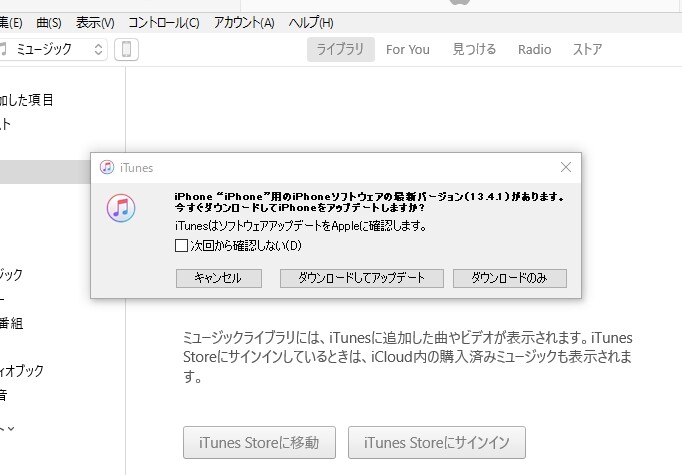The width and height of the screenshot is (682, 475).
Task: Select the sidebar item ending in 番組
Action: pyautogui.click(x=11, y=323)
